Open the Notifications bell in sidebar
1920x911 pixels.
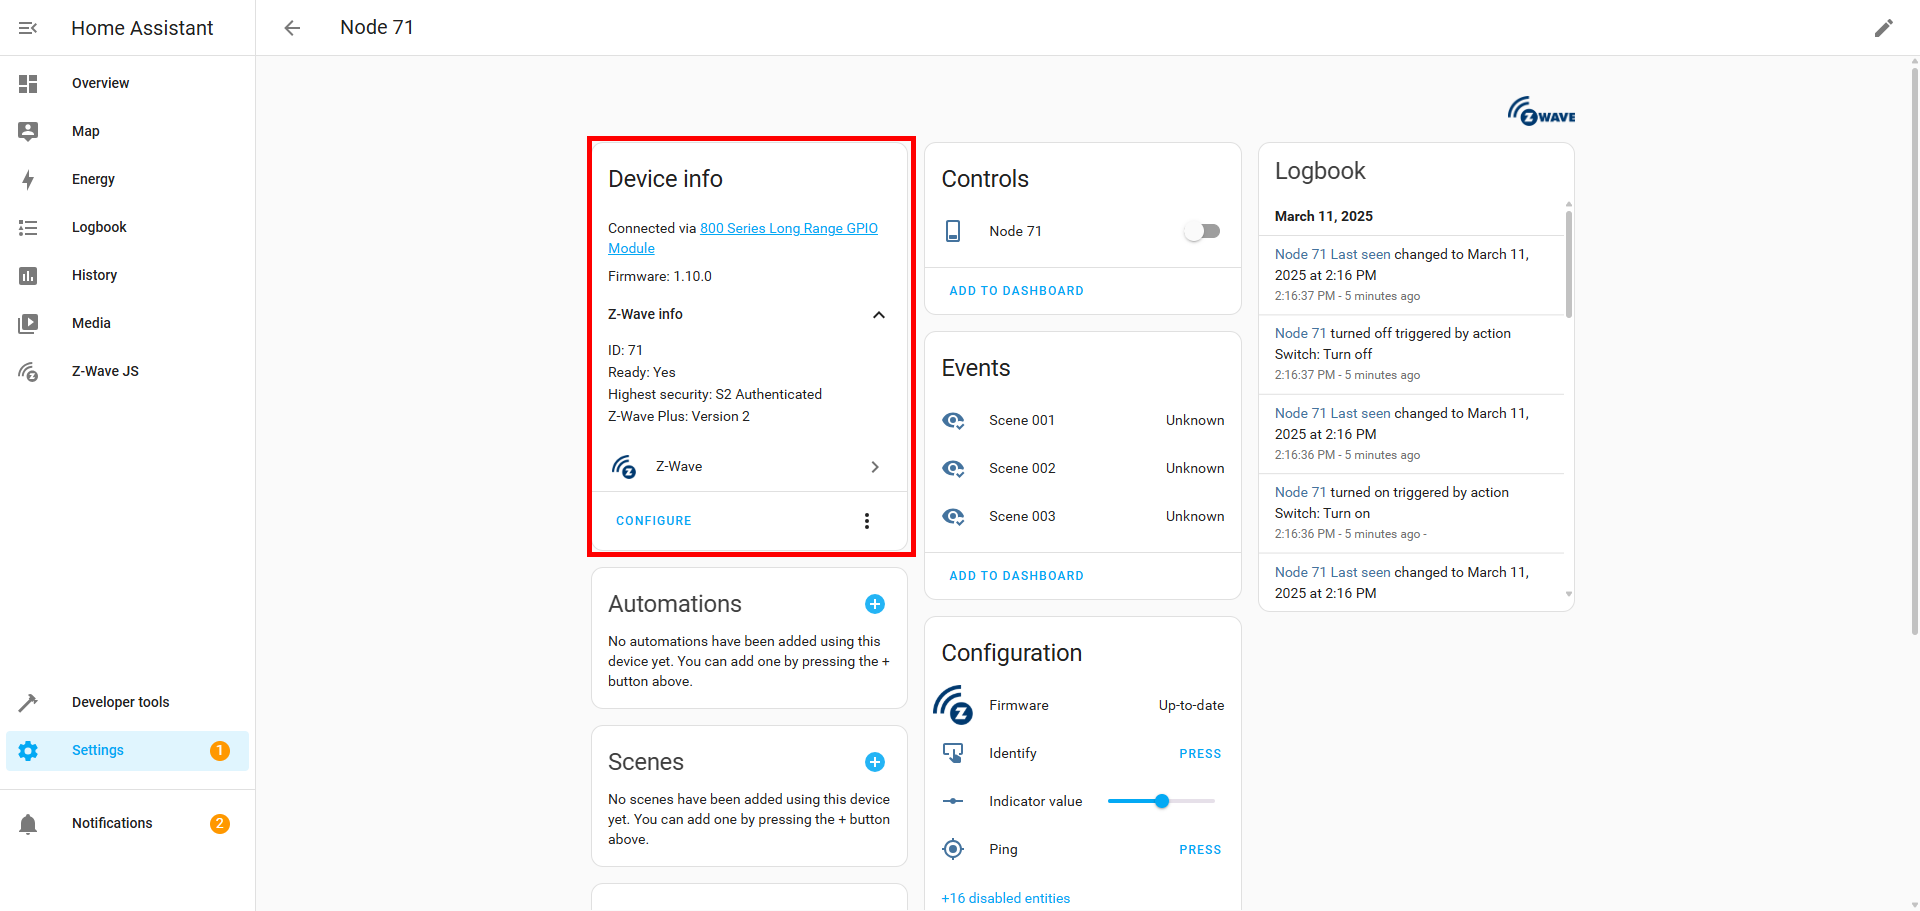28,824
